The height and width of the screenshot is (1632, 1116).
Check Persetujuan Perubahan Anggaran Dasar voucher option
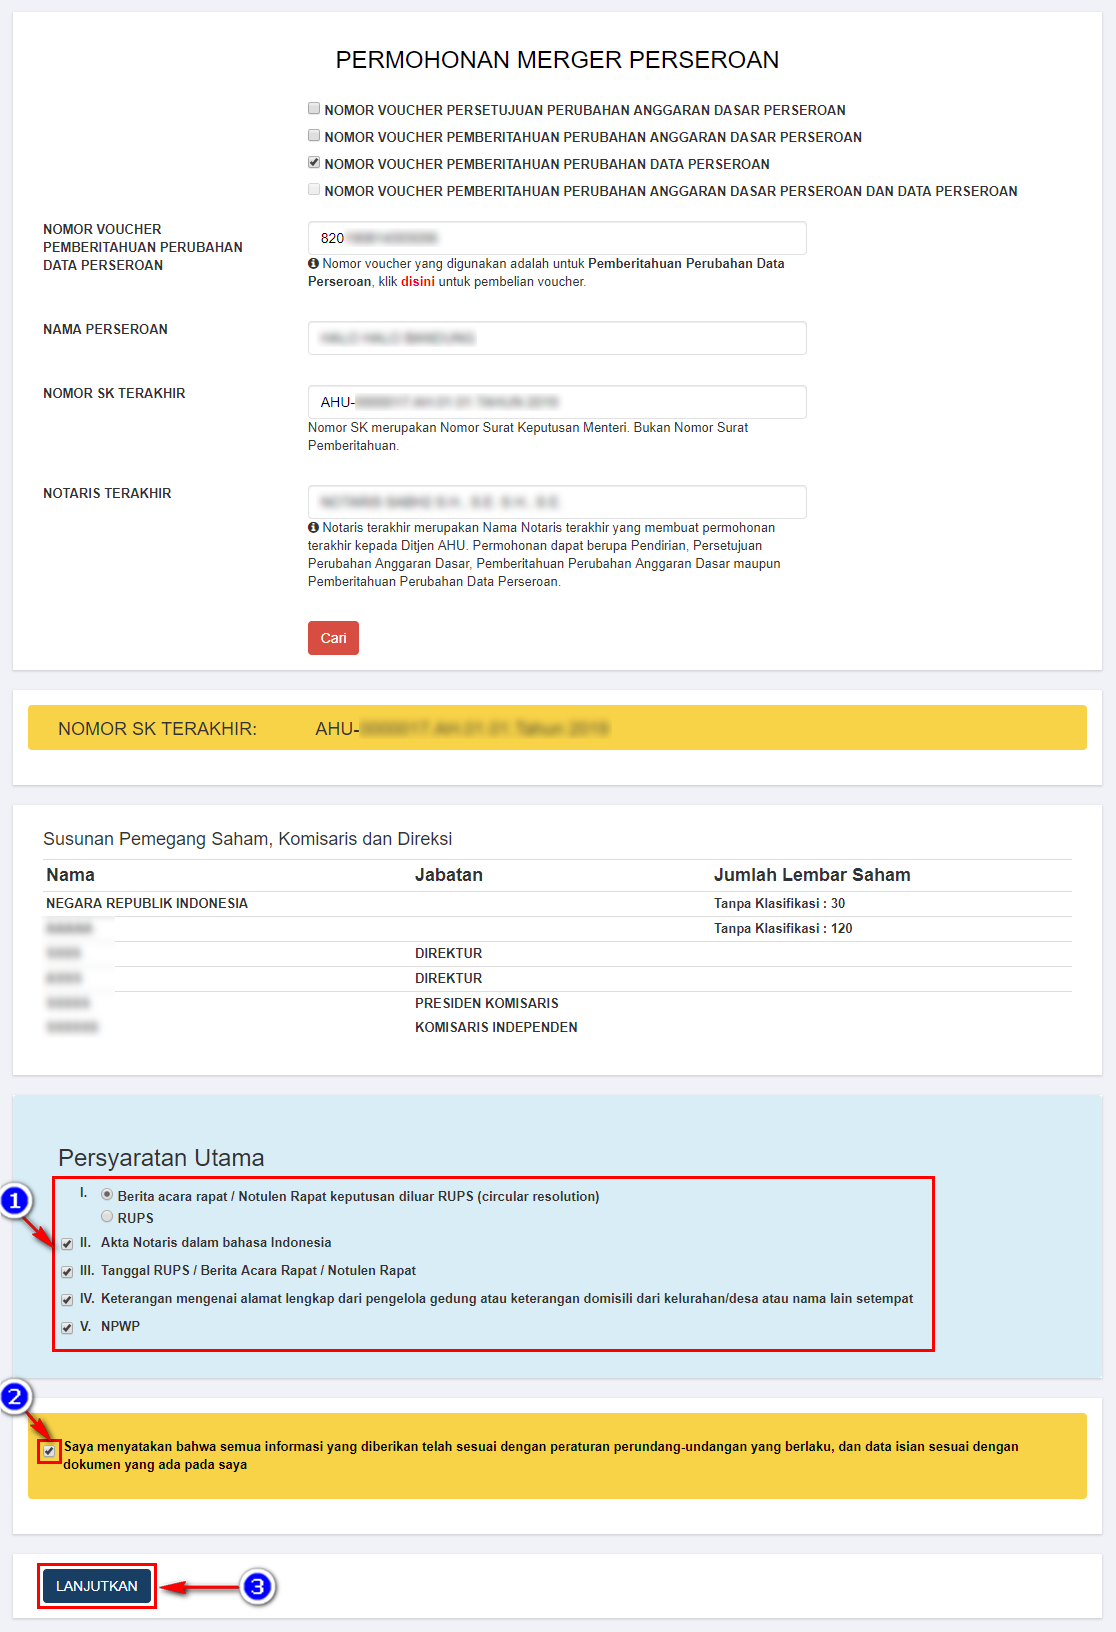tap(314, 109)
